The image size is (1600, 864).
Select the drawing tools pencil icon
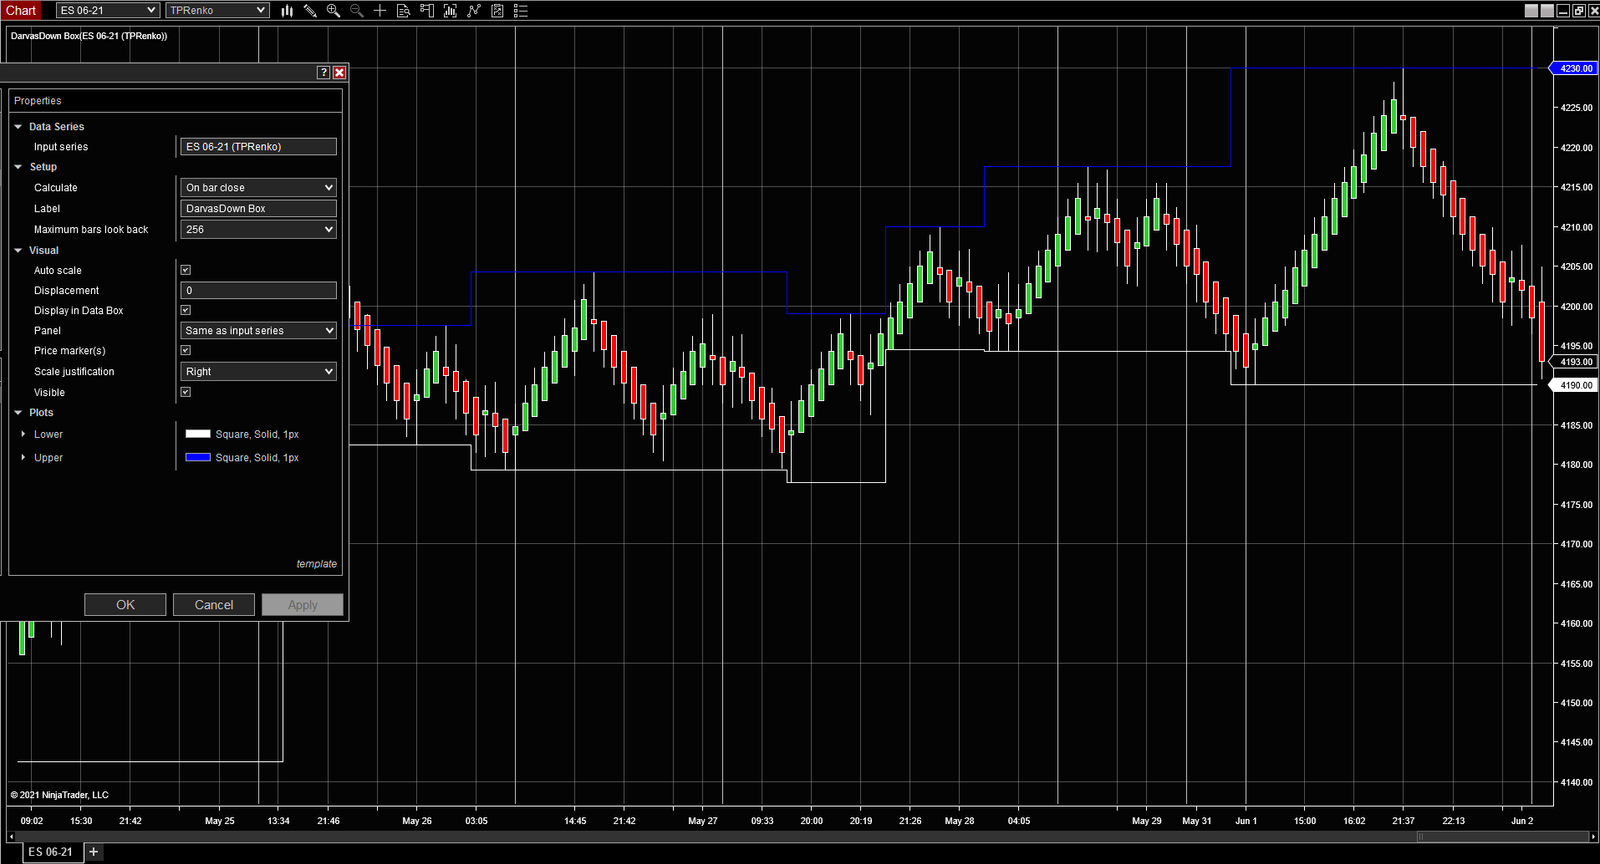(x=310, y=11)
